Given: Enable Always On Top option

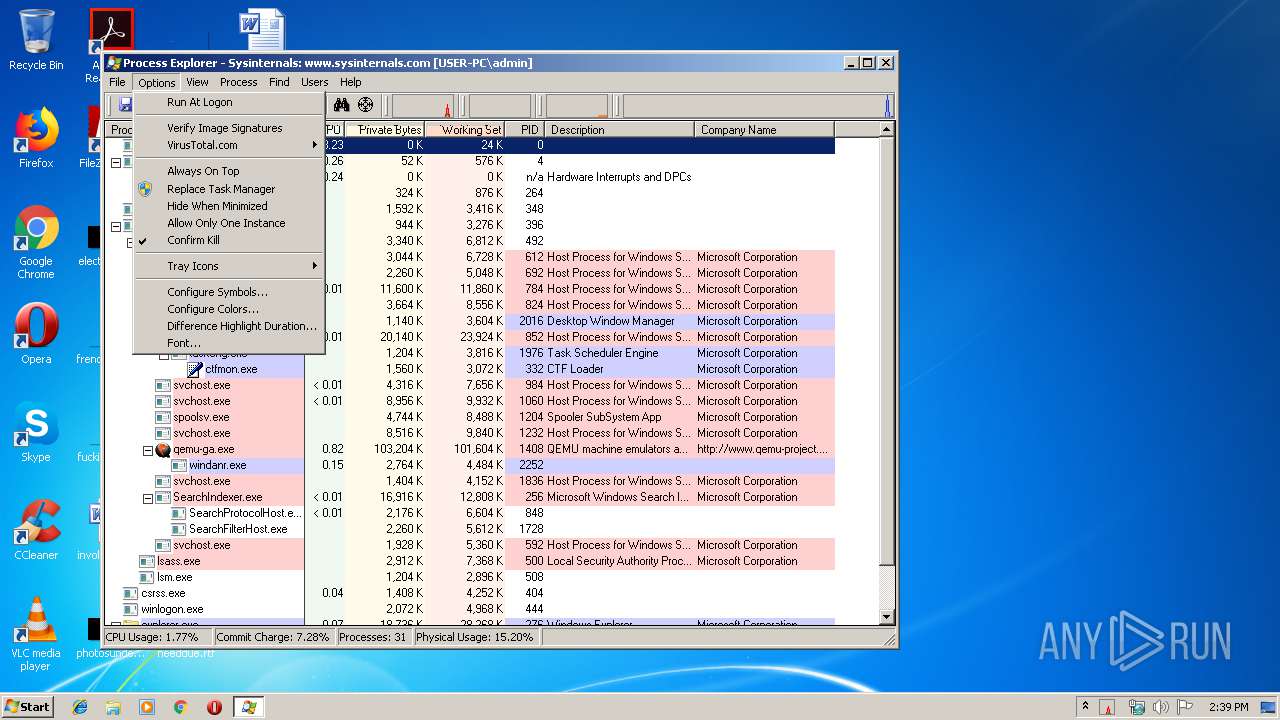Looking at the screenshot, I should [x=229, y=171].
